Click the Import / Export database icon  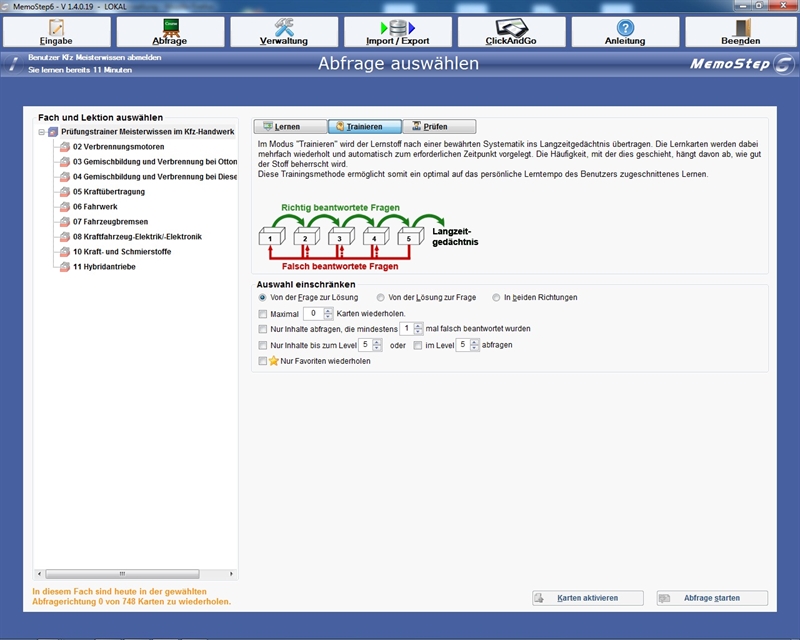point(398,27)
